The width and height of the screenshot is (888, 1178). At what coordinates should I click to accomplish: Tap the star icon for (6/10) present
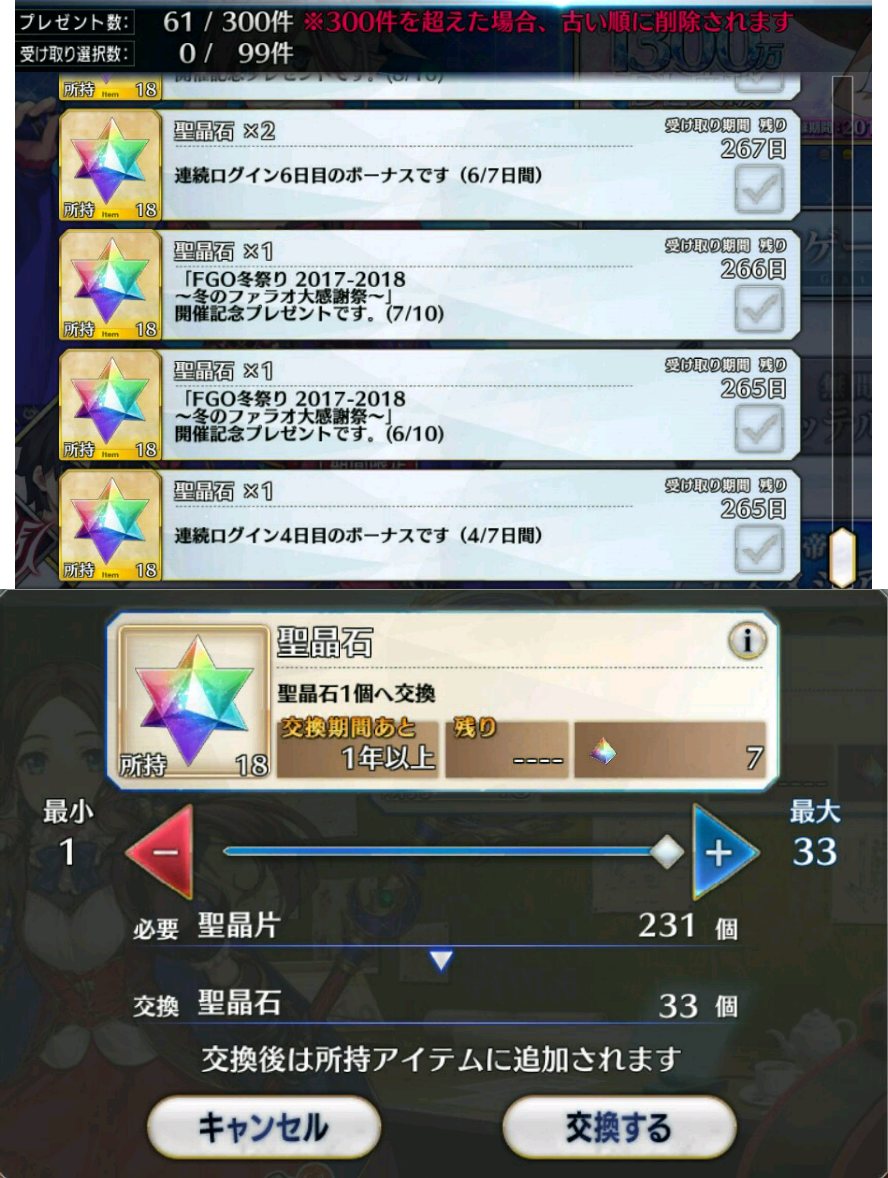click(110, 406)
